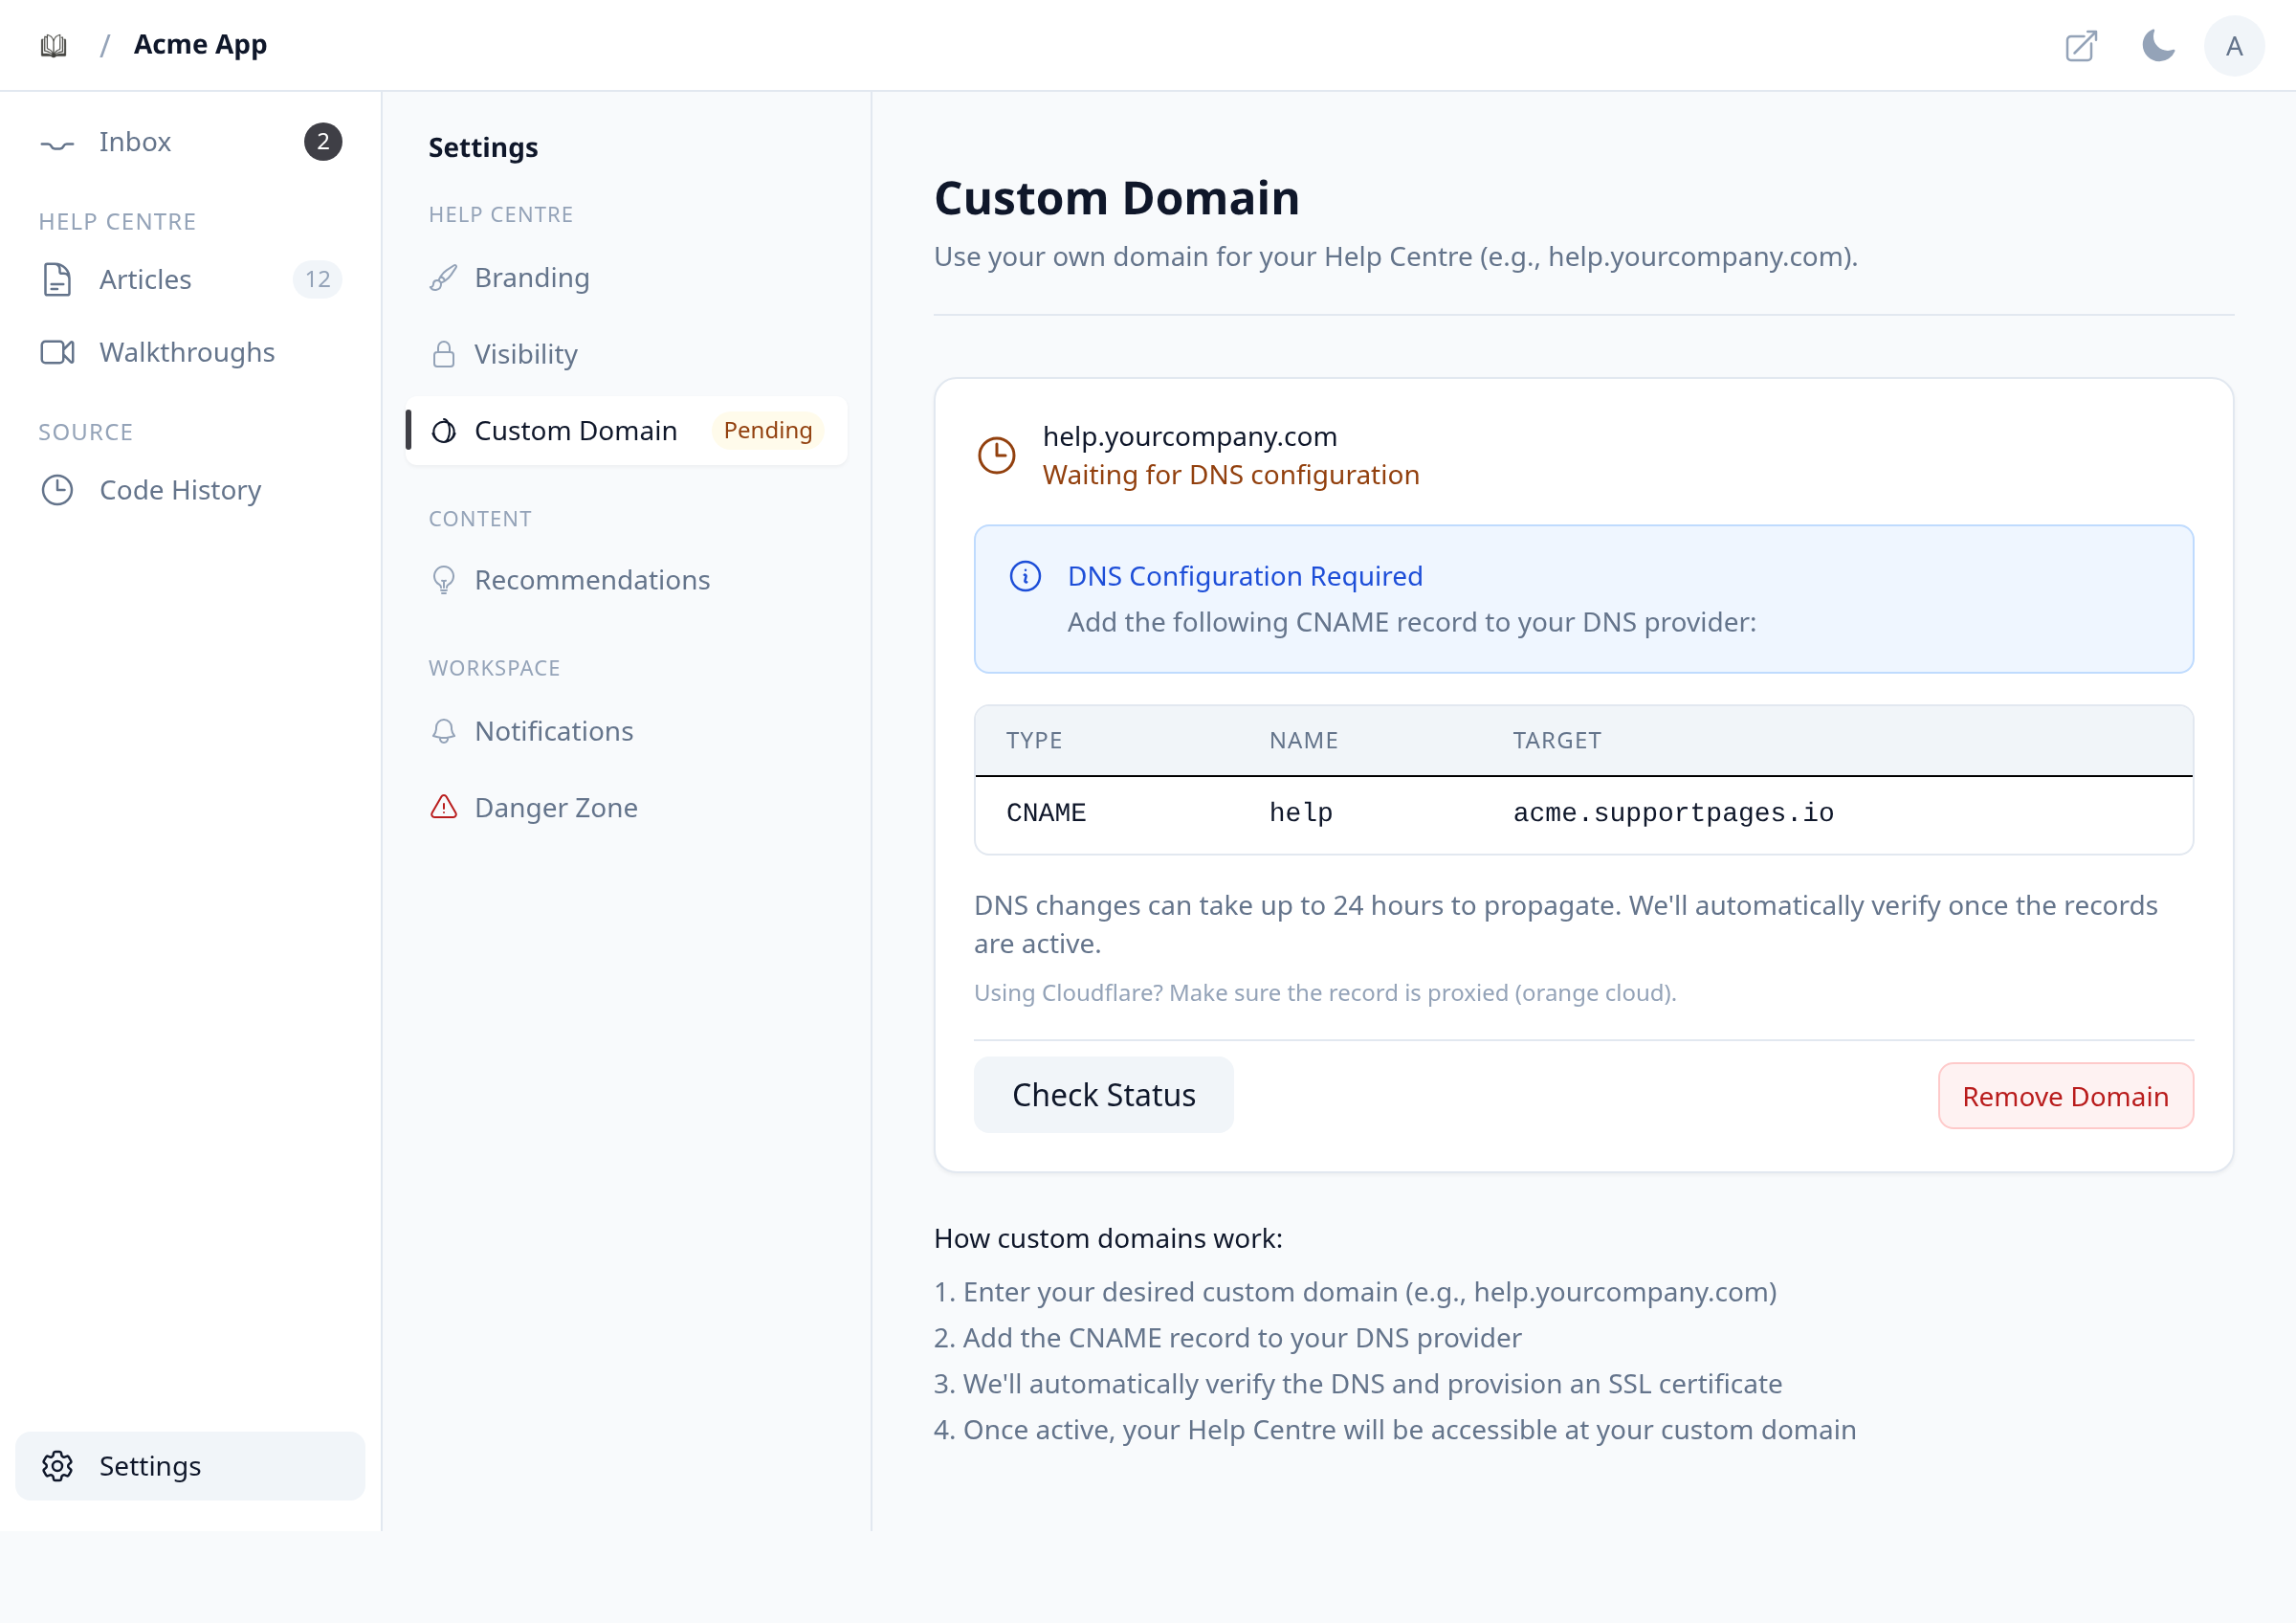
Task: Click the Settings item at sidebar bottom
Action: (190, 1466)
